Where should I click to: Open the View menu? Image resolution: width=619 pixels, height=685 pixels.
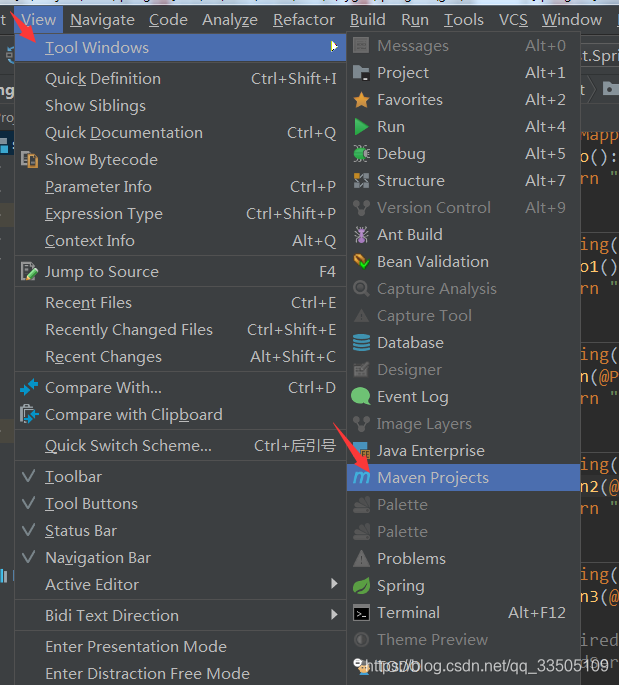[38, 20]
